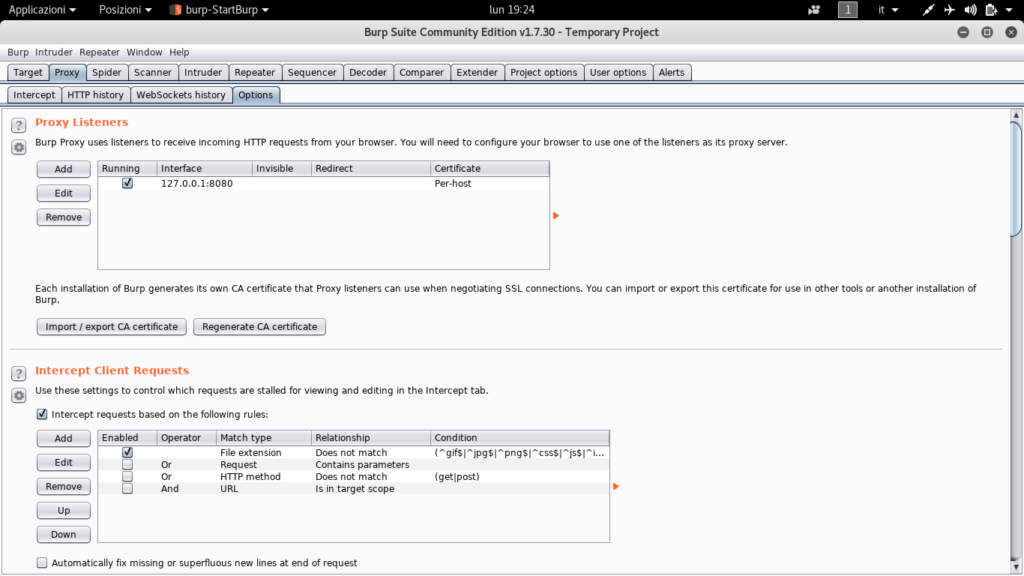Uncheck Intercept requests based on following rules
The width and height of the screenshot is (1024, 576).
tap(42, 414)
